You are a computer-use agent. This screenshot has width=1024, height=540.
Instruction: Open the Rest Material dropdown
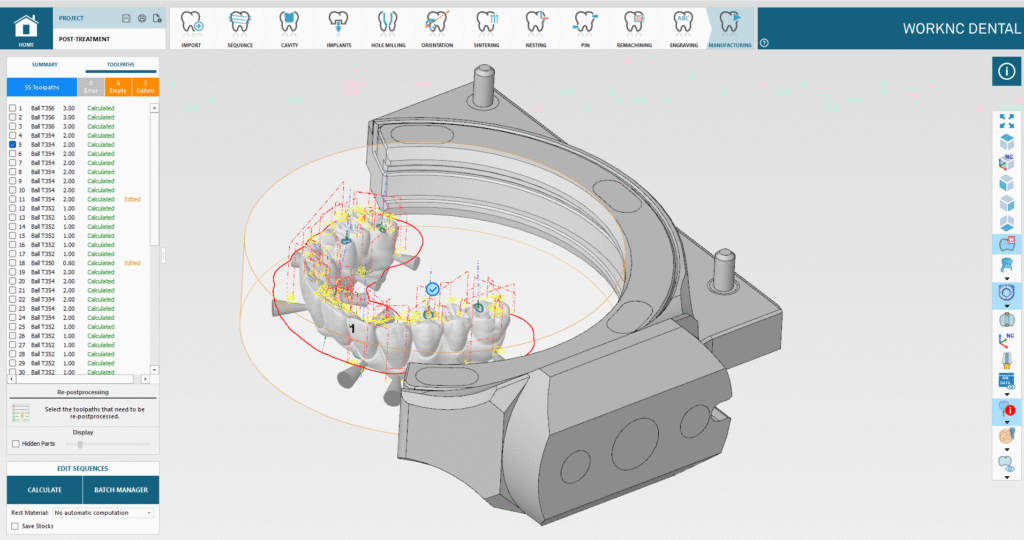click(x=103, y=513)
